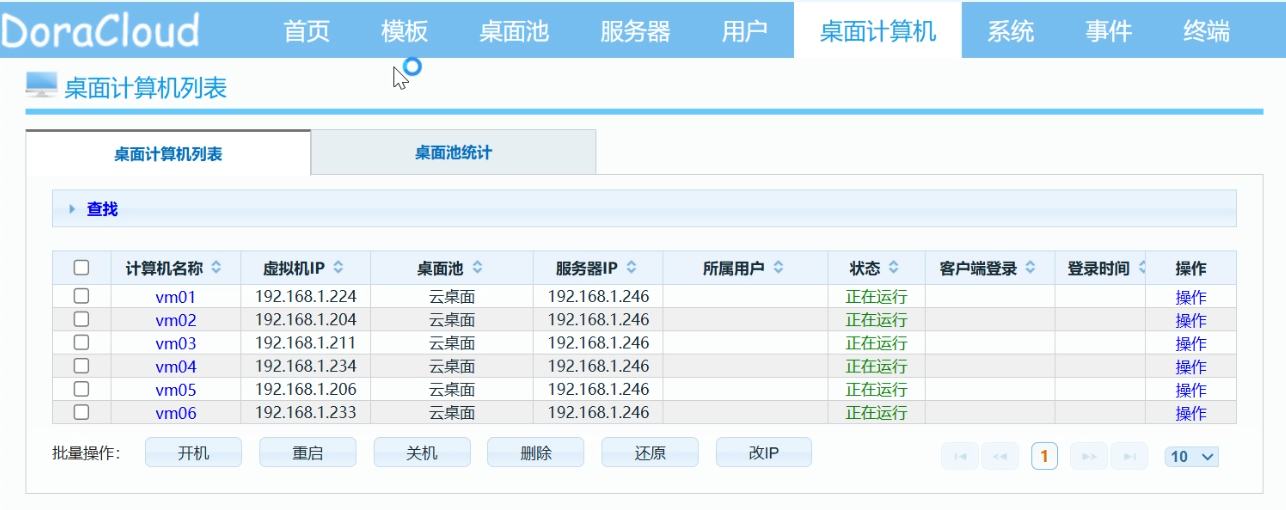The width and height of the screenshot is (1286, 510).
Task: Sort by 所属用户 column sort icon
Action: 778,268
